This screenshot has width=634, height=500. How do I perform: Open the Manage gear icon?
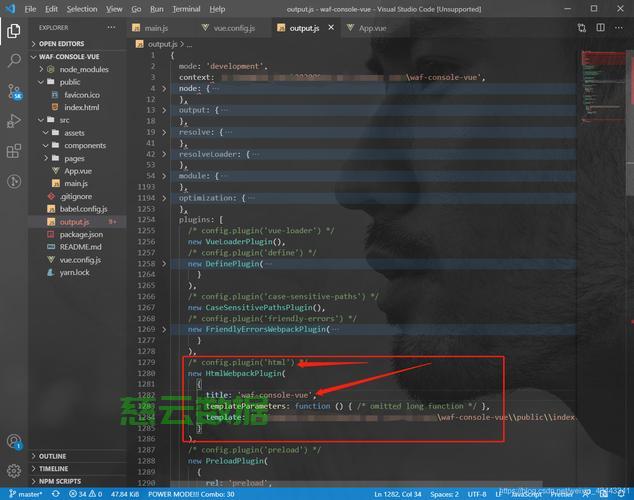pos(14,470)
